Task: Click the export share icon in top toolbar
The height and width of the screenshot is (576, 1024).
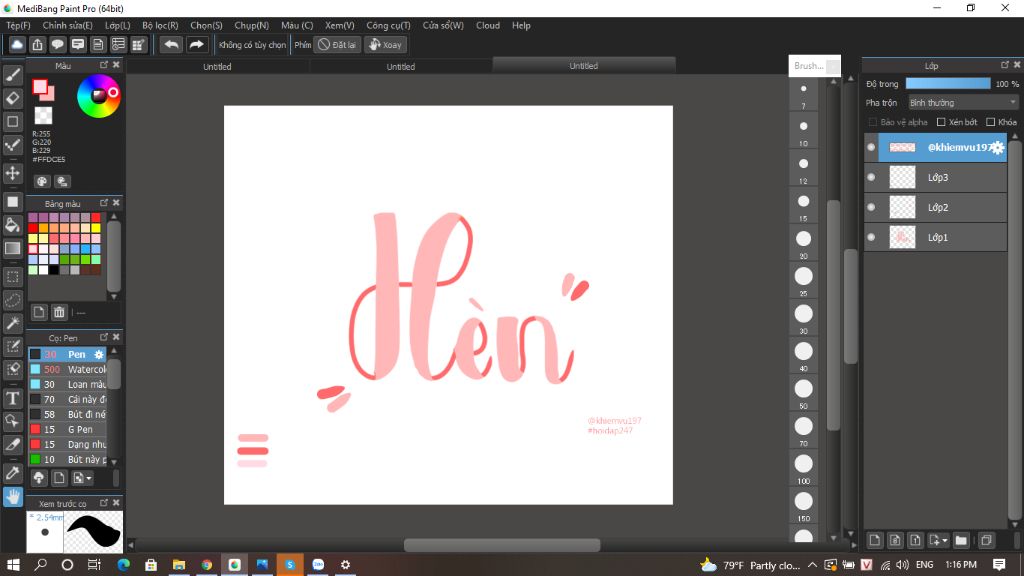Action: tap(37, 44)
